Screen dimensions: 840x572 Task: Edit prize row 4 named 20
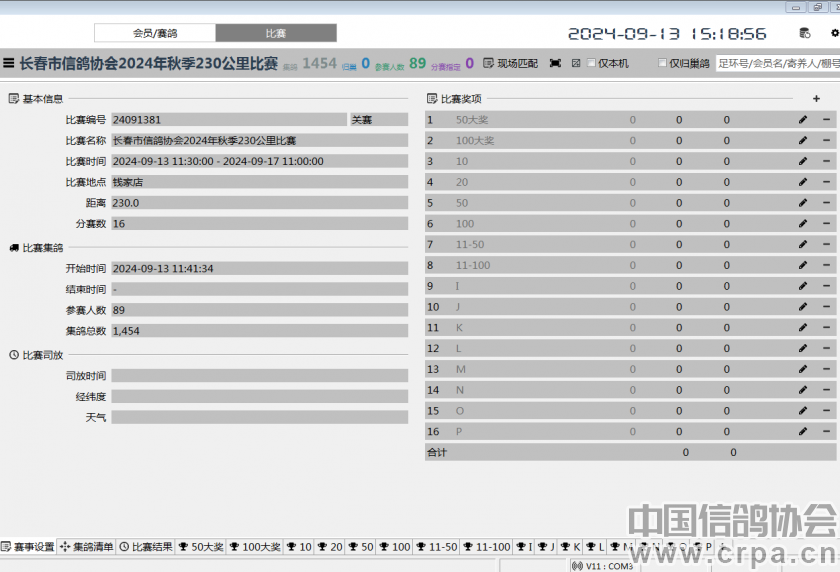802,182
